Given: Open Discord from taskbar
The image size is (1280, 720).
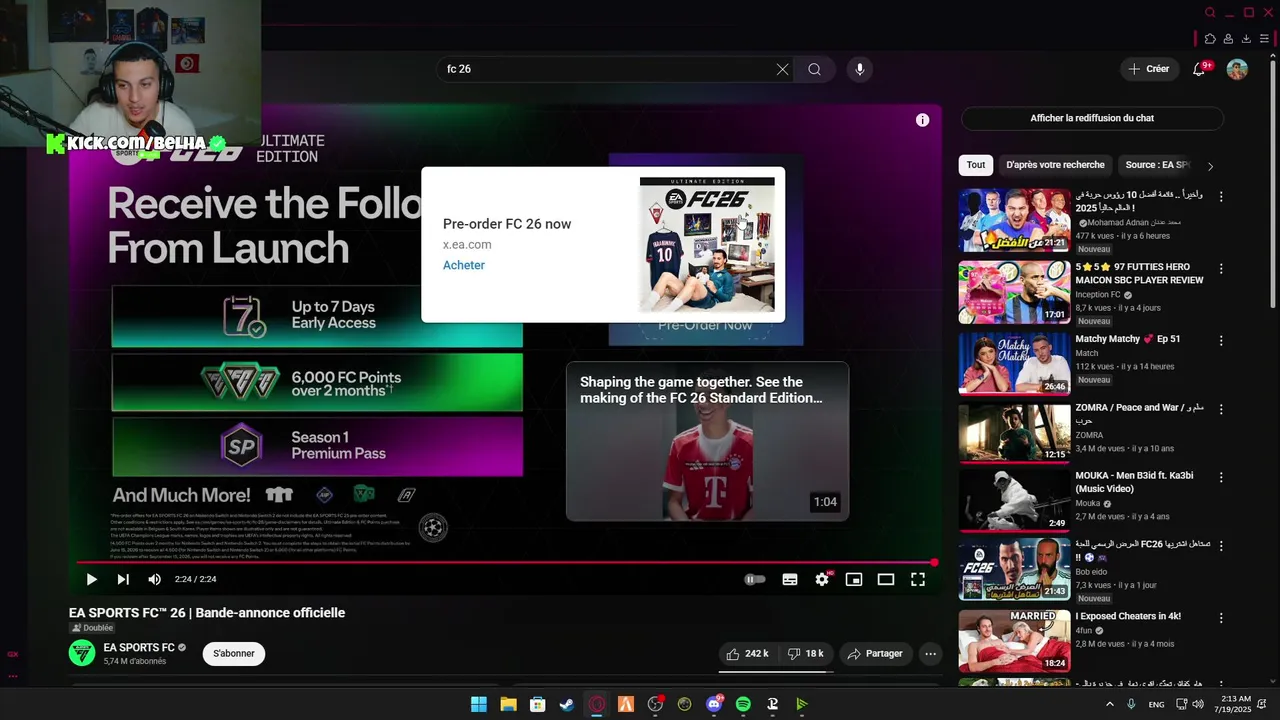Looking at the screenshot, I should pos(714,704).
